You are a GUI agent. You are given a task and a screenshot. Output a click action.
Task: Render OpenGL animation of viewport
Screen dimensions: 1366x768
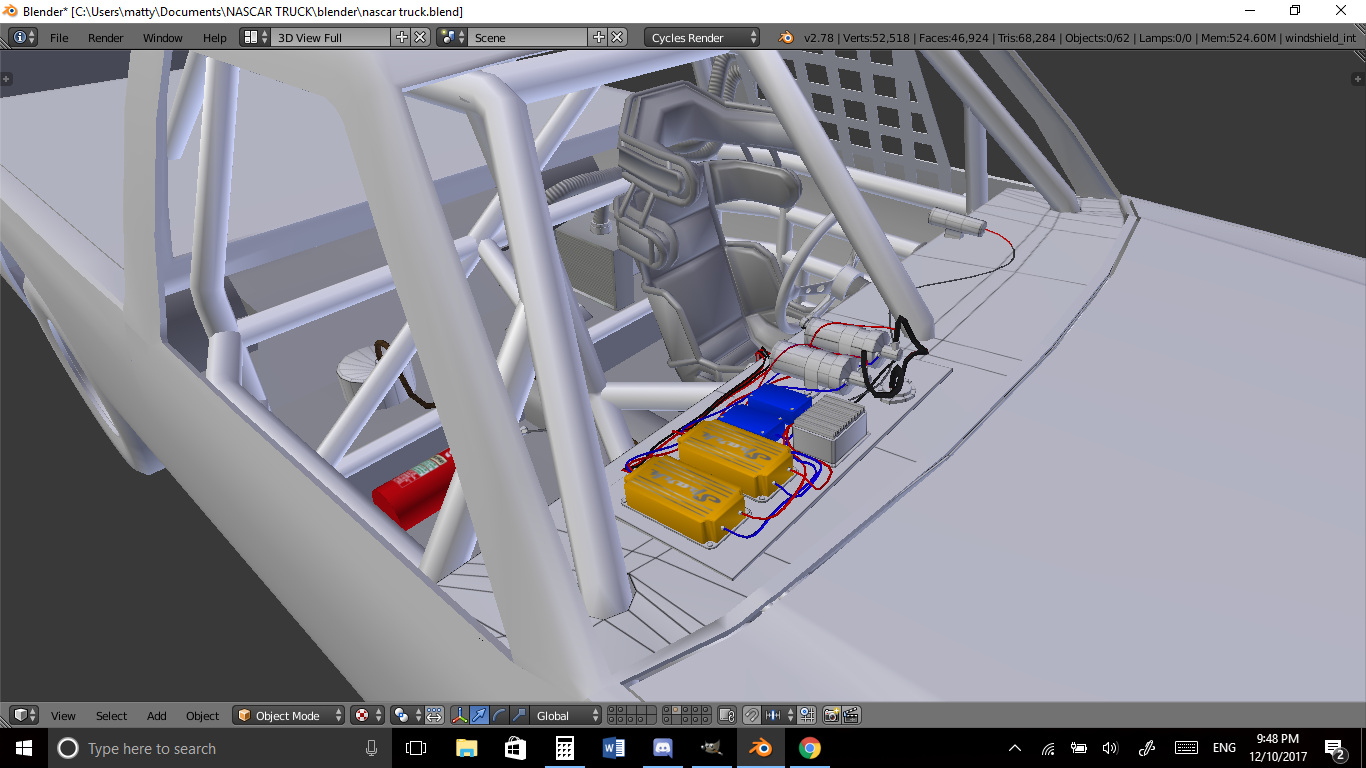(851, 715)
